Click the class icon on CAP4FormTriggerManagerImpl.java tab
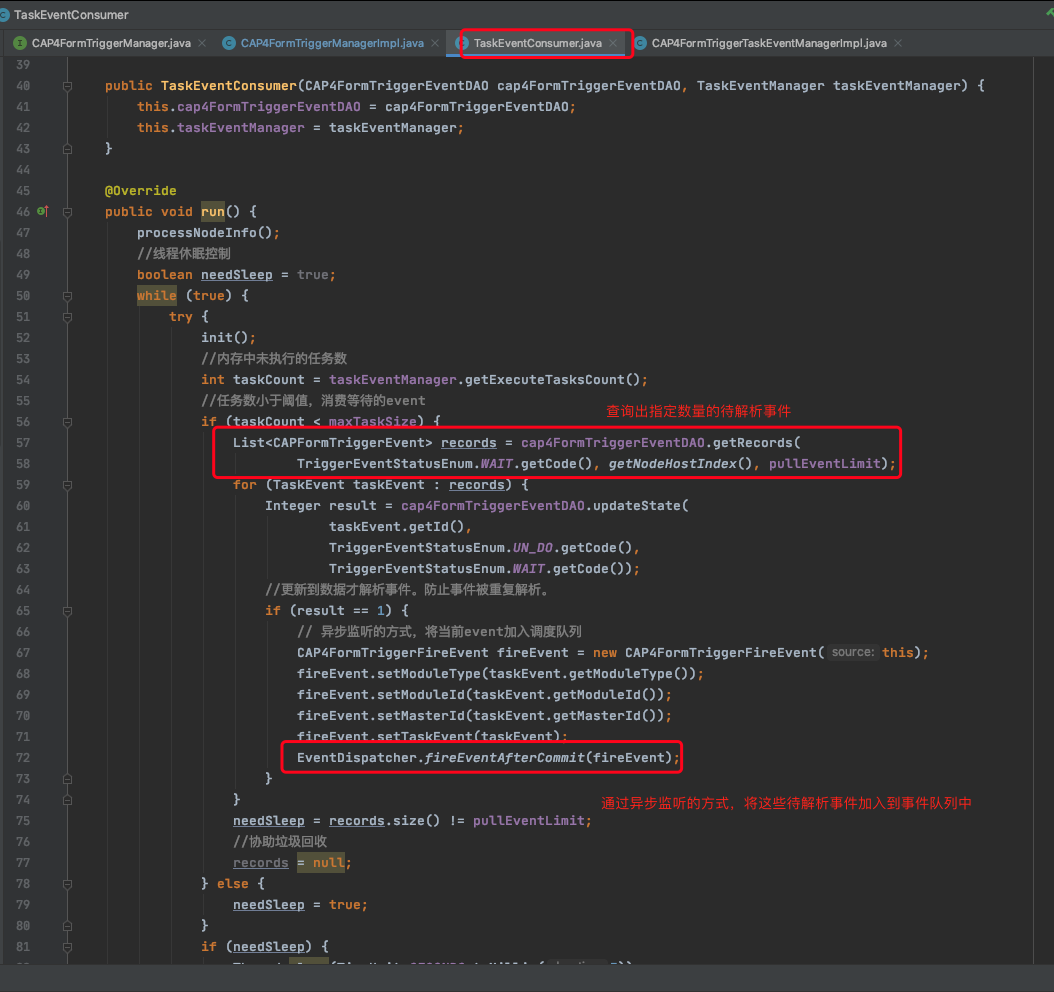 (229, 43)
